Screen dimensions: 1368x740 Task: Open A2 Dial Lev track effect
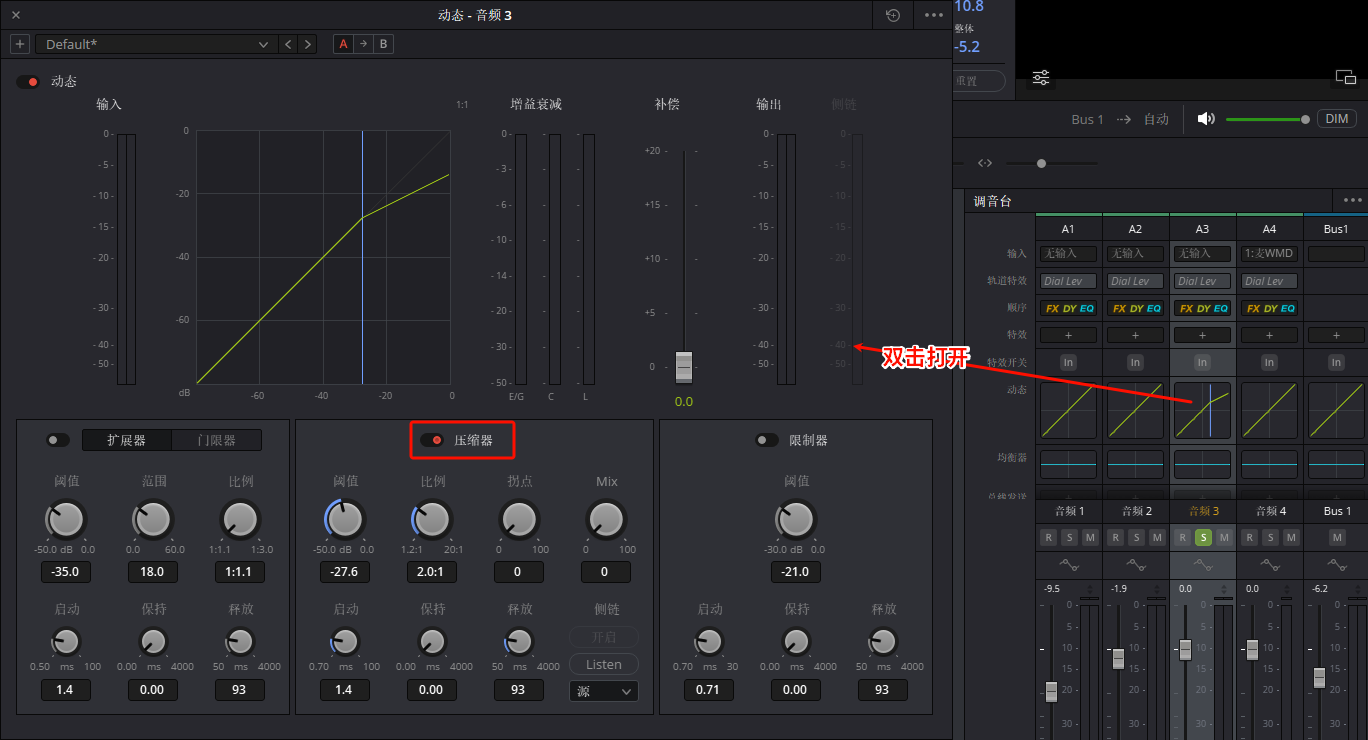point(1135,281)
